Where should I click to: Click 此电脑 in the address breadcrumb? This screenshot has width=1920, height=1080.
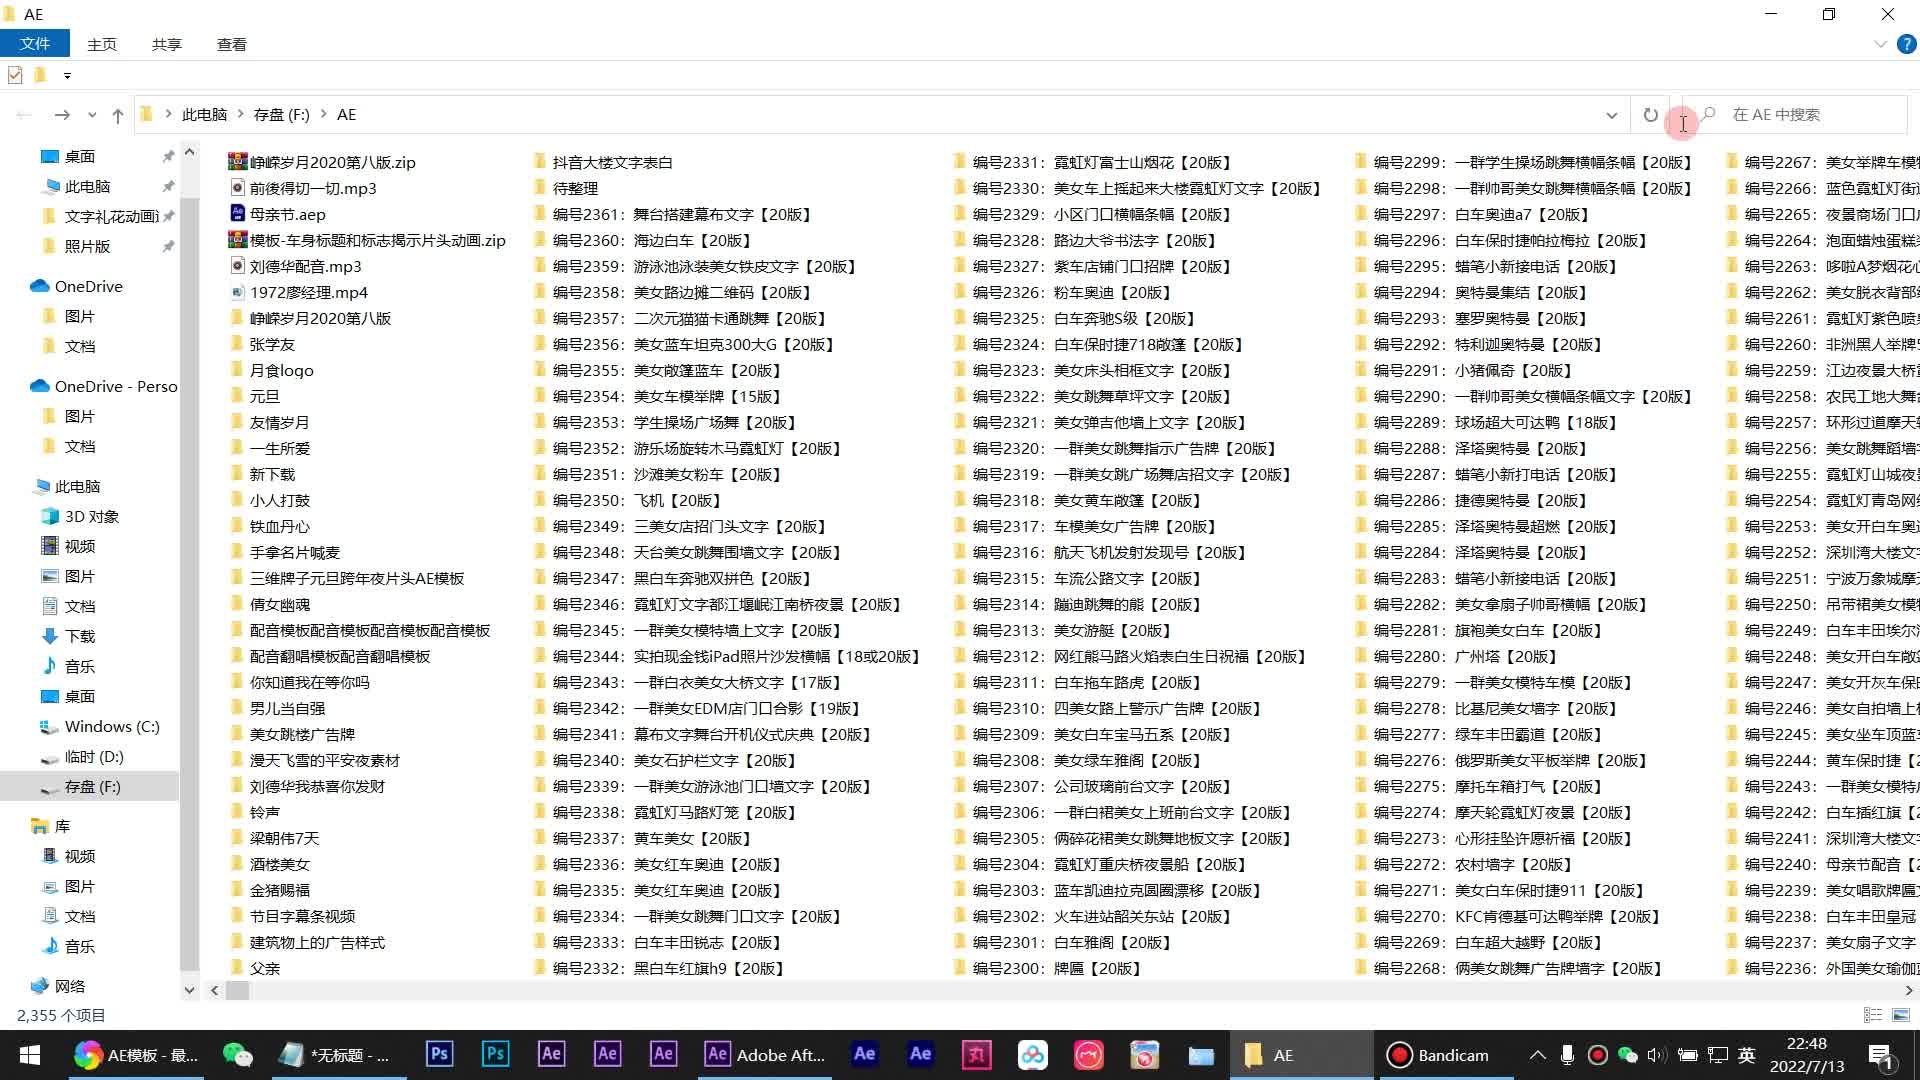click(x=204, y=115)
